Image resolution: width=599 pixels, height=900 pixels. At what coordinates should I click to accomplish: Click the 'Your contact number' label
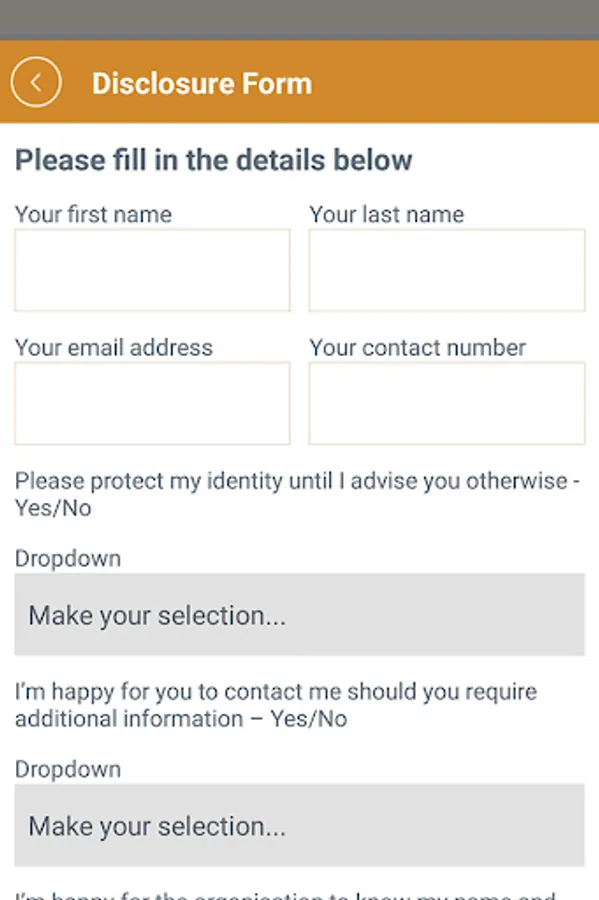[x=416, y=347]
